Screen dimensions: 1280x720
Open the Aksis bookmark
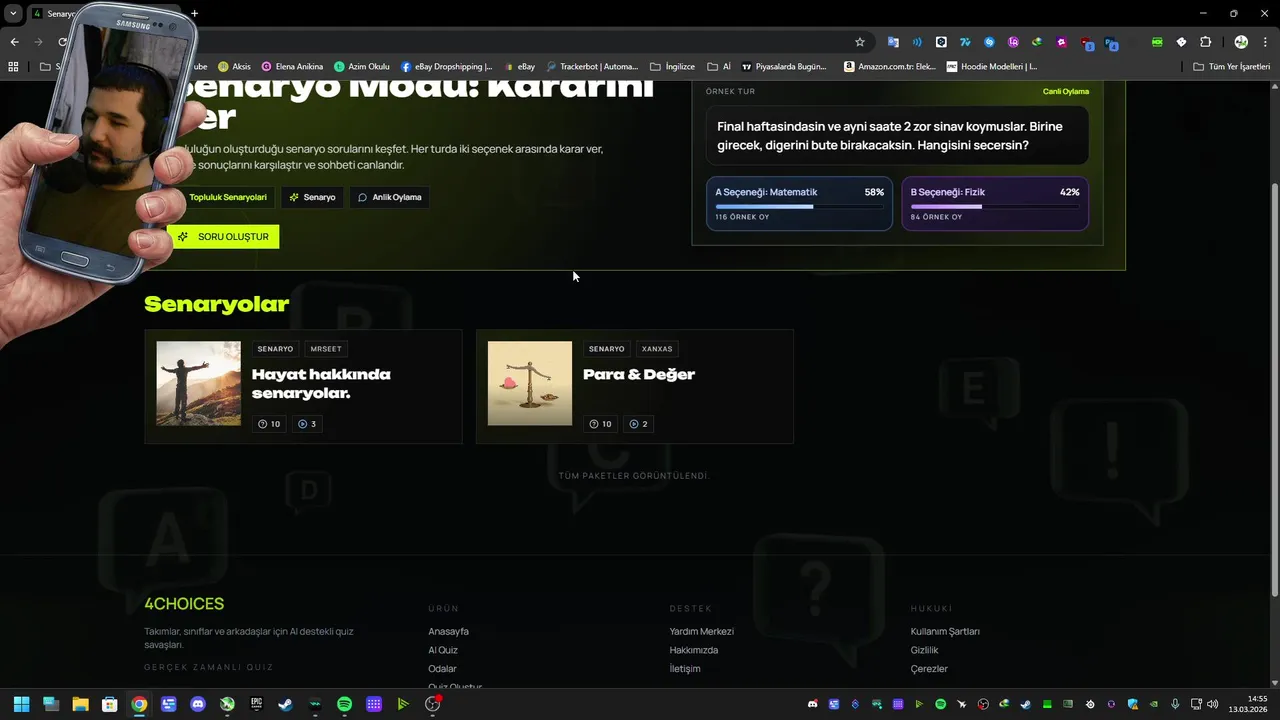(x=235, y=67)
